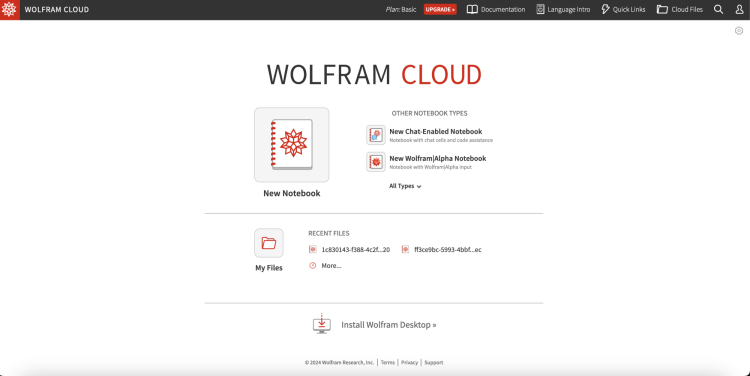Screen dimensions: 750x376
Task: Open the Terms footer link
Action: click(x=388, y=363)
